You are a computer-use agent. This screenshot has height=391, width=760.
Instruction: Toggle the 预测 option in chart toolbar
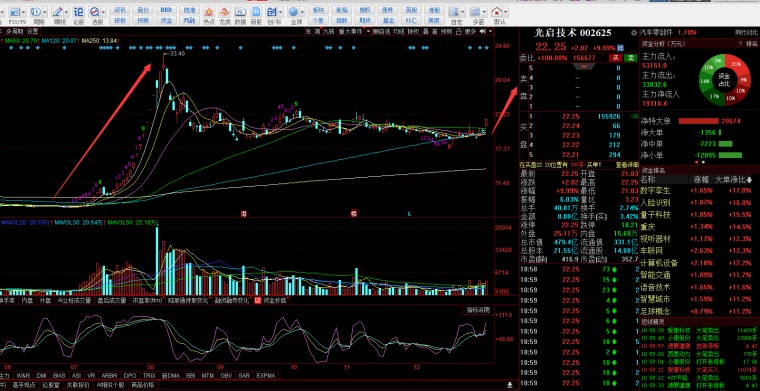446,31
